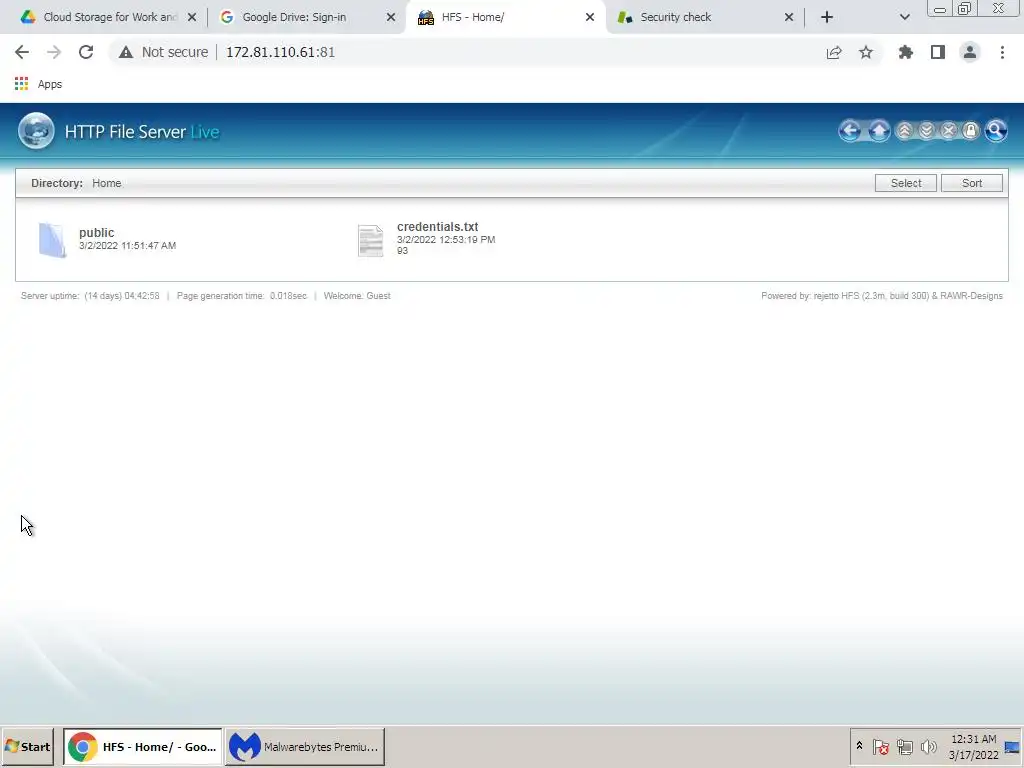Click the Select button
This screenshot has height=768, width=1024.
tap(906, 183)
